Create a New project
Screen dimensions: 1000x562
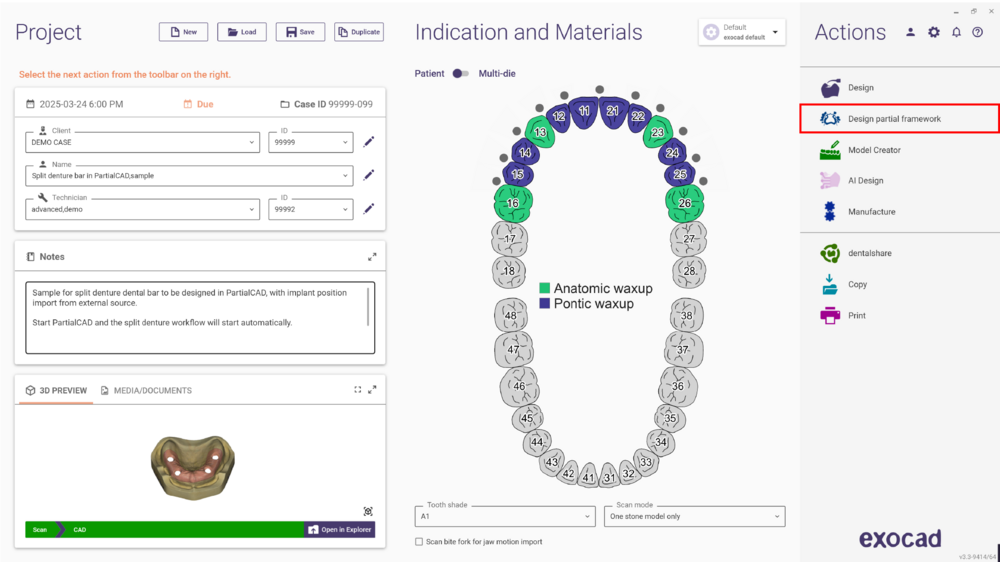(x=183, y=32)
